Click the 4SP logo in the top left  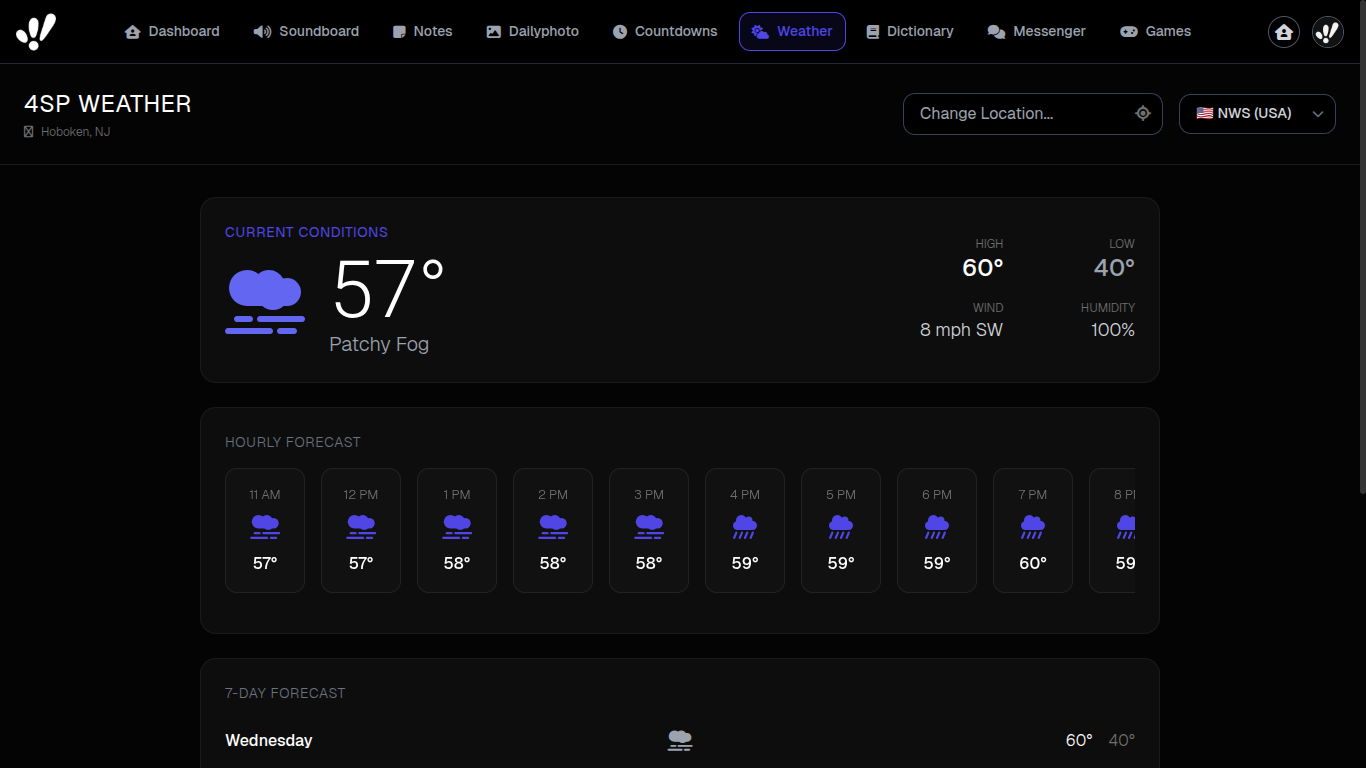pos(36,31)
